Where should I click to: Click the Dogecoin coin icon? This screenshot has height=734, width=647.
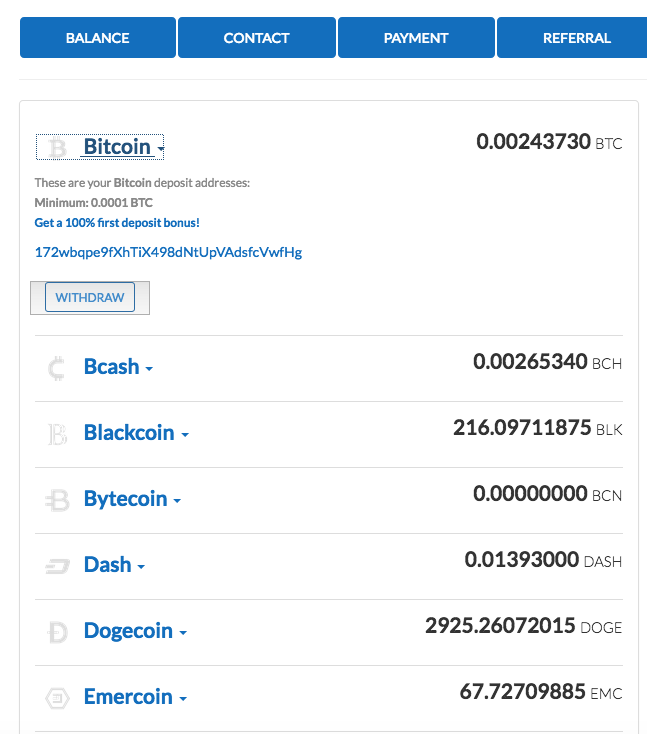pos(58,632)
